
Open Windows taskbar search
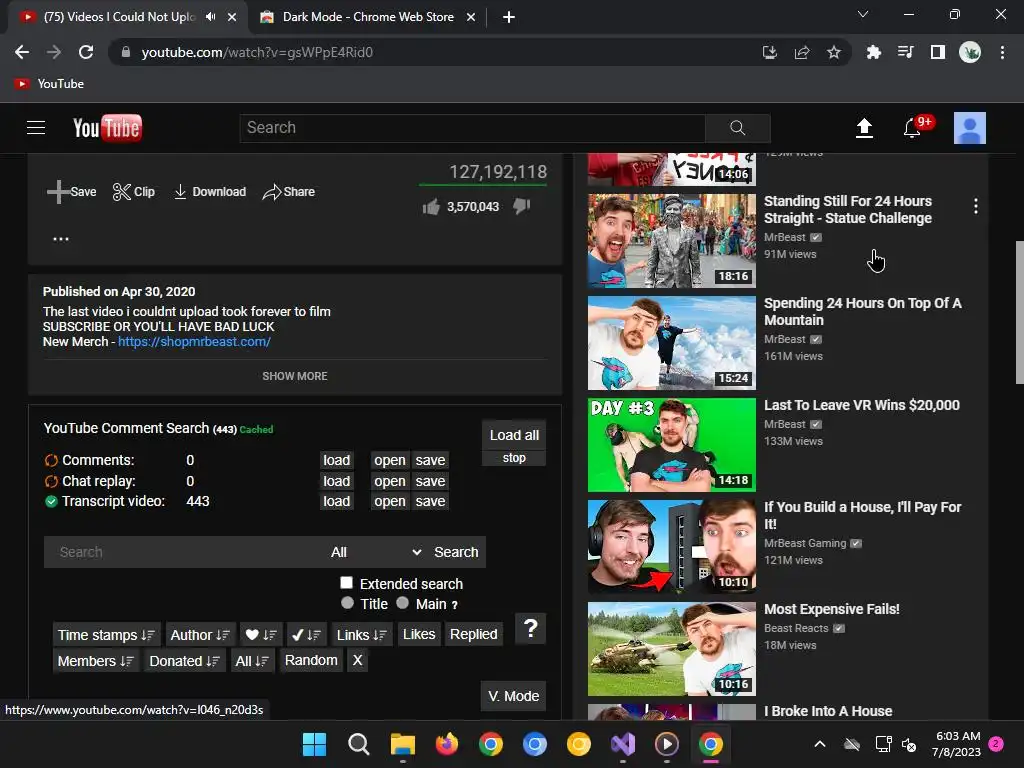point(359,744)
